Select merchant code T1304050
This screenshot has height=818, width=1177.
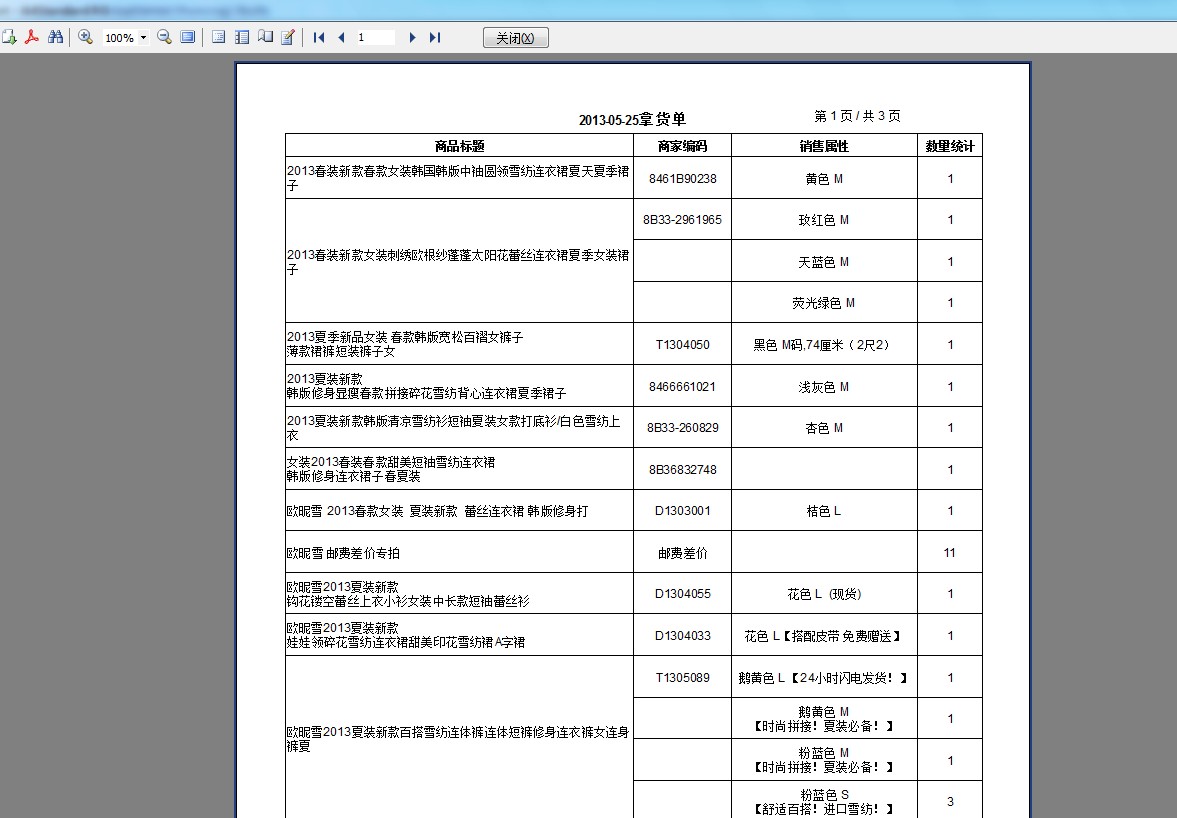[x=682, y=344]
